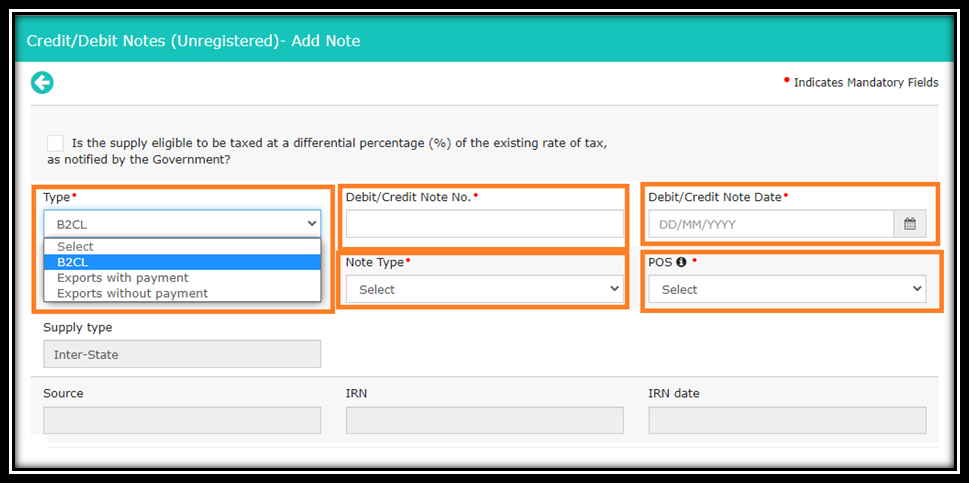The height and width of the screenshot is (483, 969).
Task: Tick the differential percentage checkbox
Action: (55, 143)
